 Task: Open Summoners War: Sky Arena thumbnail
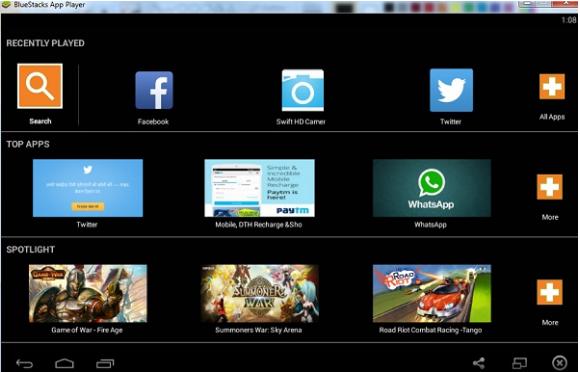pyautogui.click(x=260, y=293)
